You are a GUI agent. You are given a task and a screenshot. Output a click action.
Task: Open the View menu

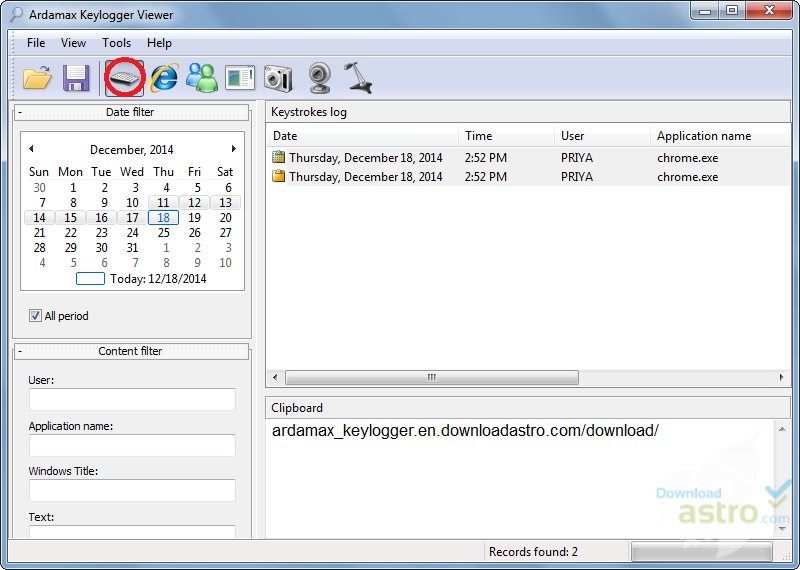(x=73, y=43)
